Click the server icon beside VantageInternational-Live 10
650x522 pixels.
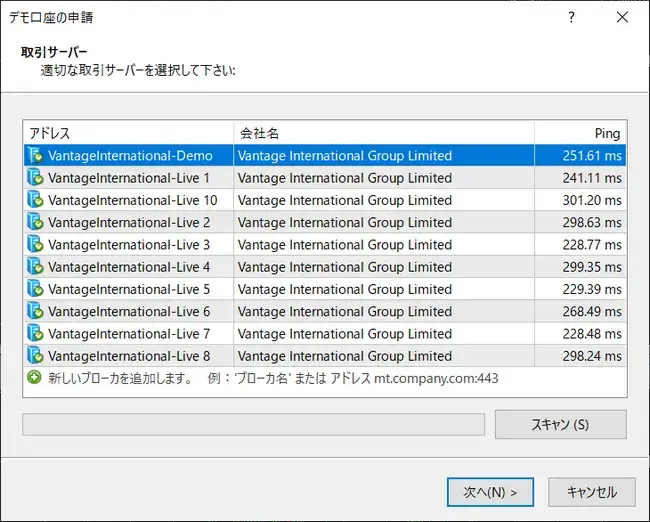coord(35,200)
